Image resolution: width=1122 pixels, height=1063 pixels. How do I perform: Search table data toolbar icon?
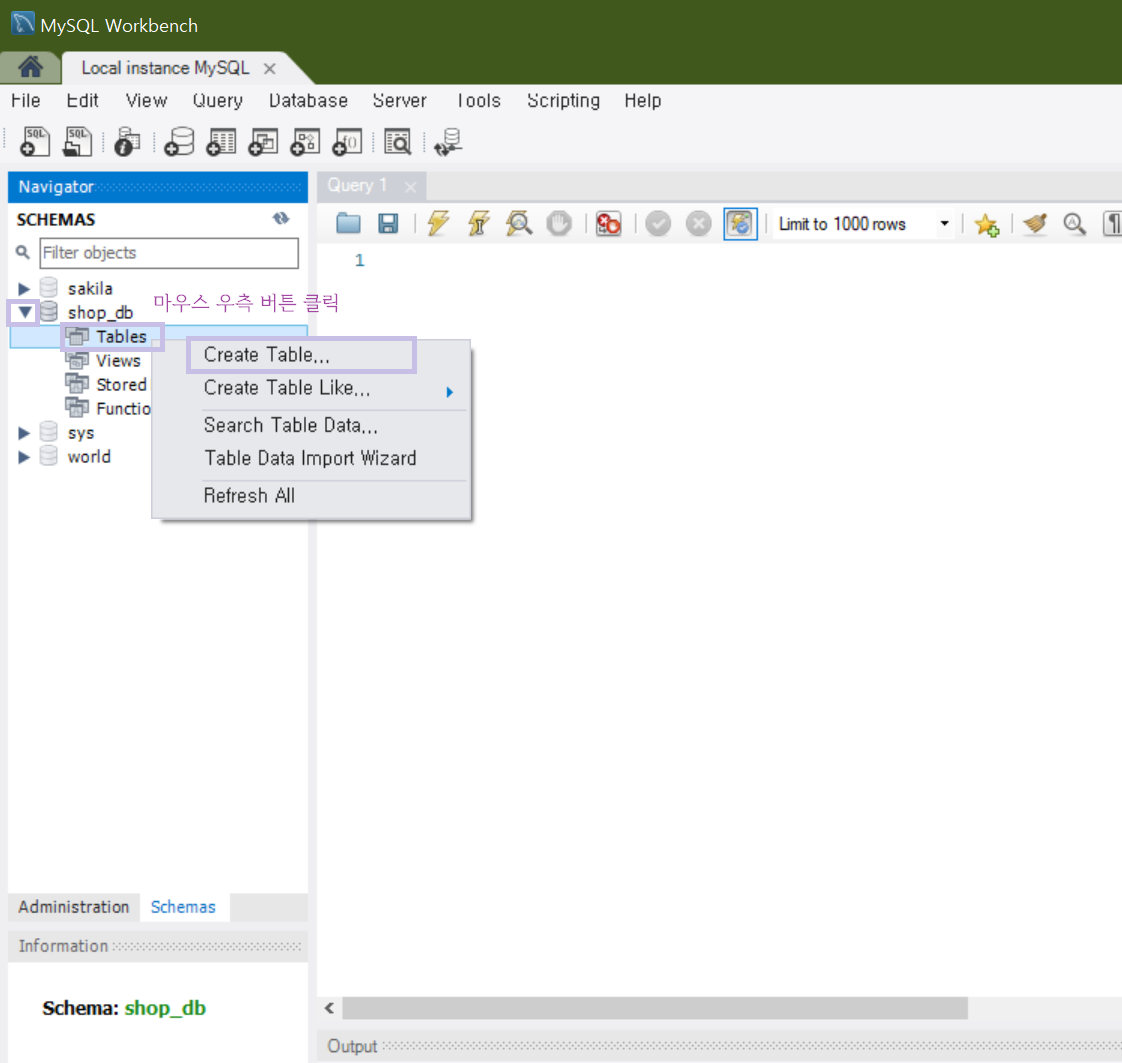point(398,142)
